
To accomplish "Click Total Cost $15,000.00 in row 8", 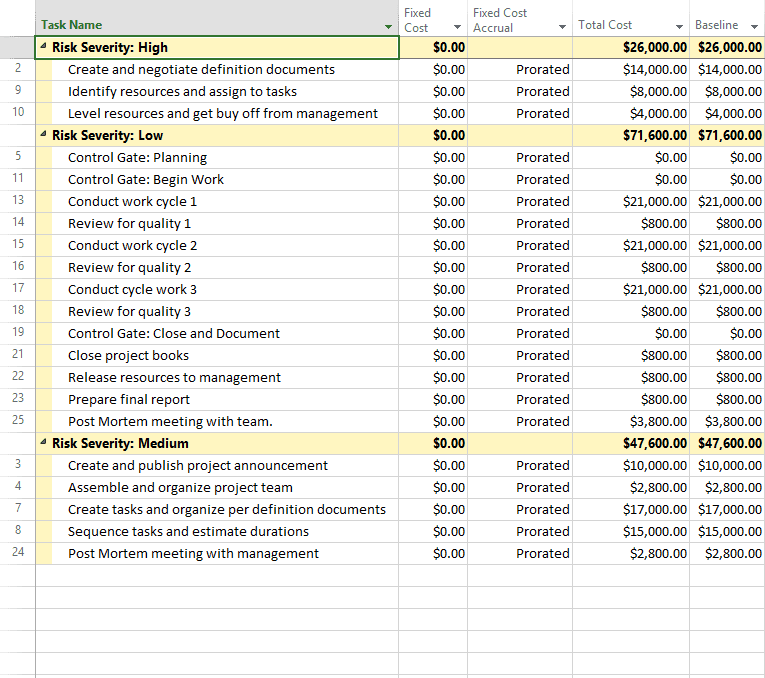I will pyautogui.click(x=655, y=531).
